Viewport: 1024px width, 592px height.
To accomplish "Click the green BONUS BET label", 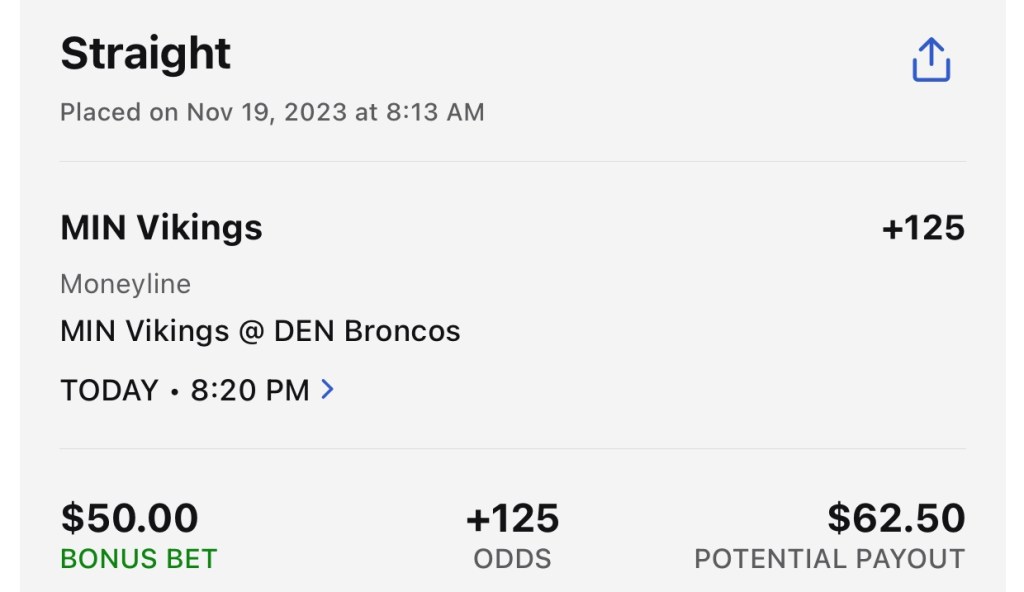I will pos(138,559).
